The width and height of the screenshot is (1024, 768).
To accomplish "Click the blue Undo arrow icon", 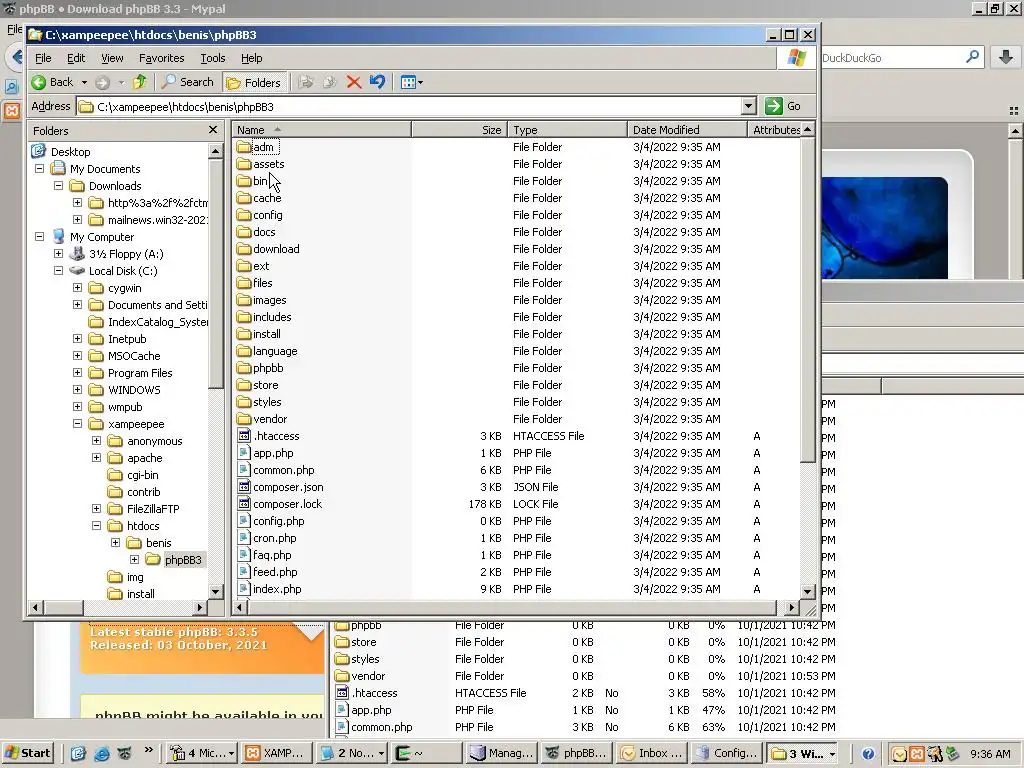I will tap(377, 82).
